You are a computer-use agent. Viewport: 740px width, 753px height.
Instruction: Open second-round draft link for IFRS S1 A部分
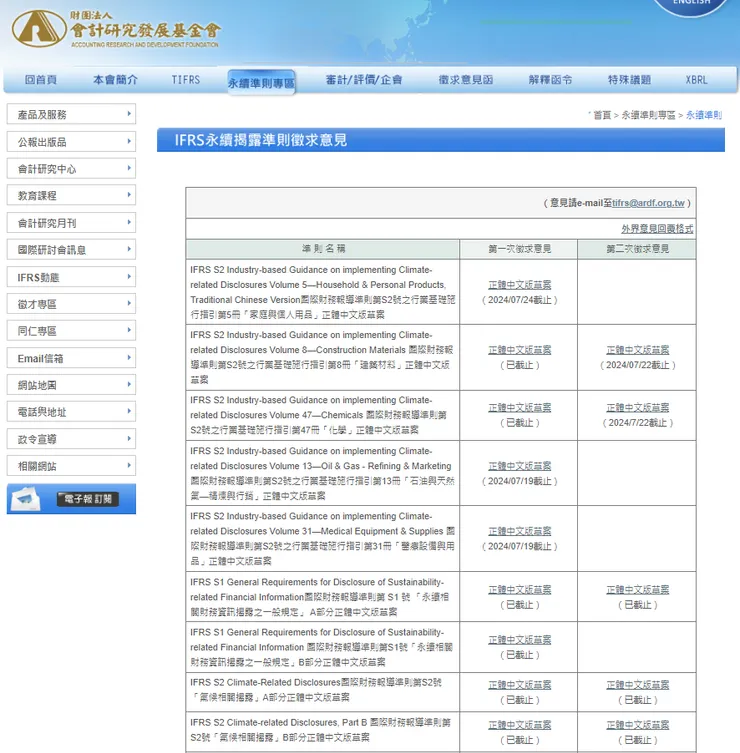pos(637,590)
